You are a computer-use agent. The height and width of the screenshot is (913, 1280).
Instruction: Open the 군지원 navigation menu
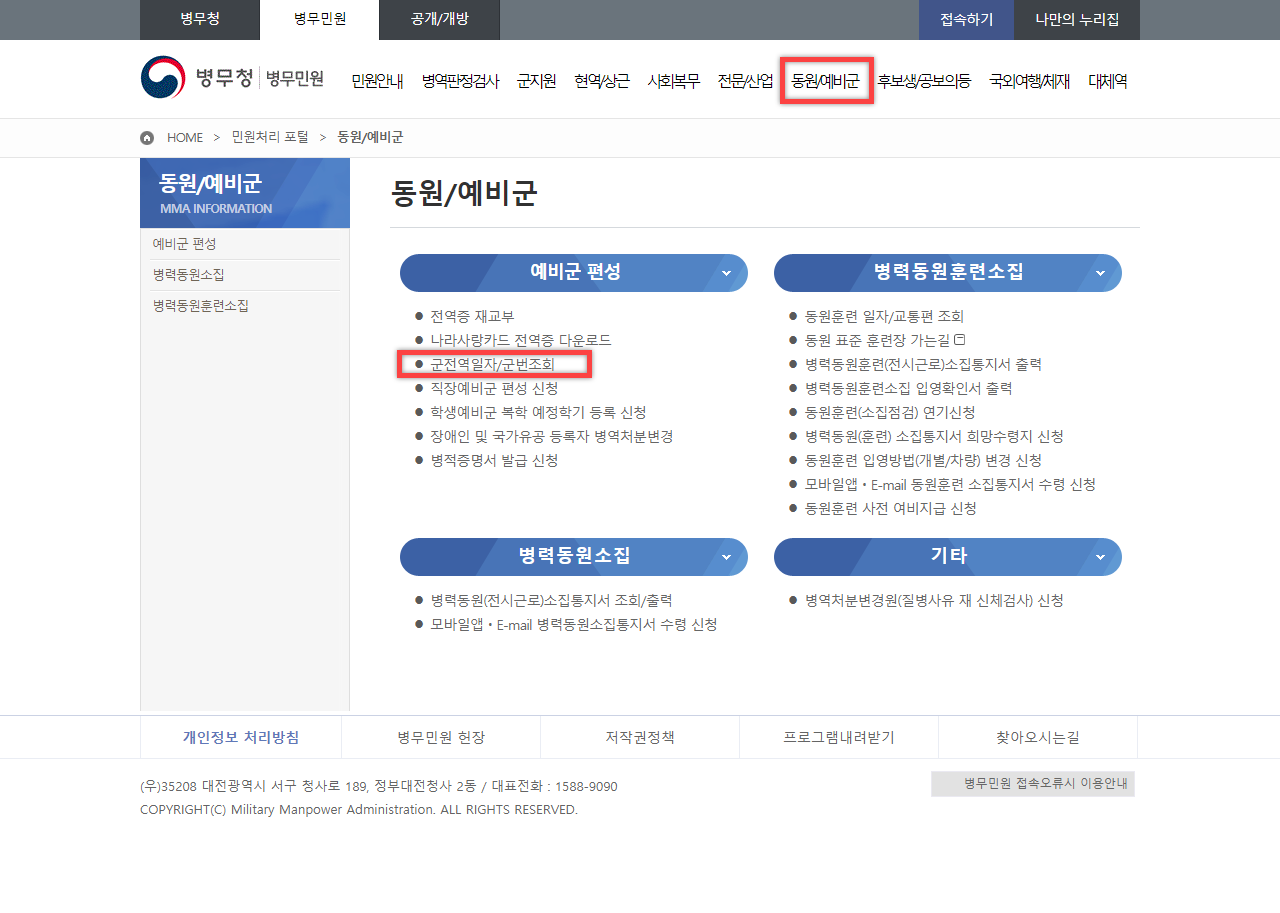pos(536,82)
